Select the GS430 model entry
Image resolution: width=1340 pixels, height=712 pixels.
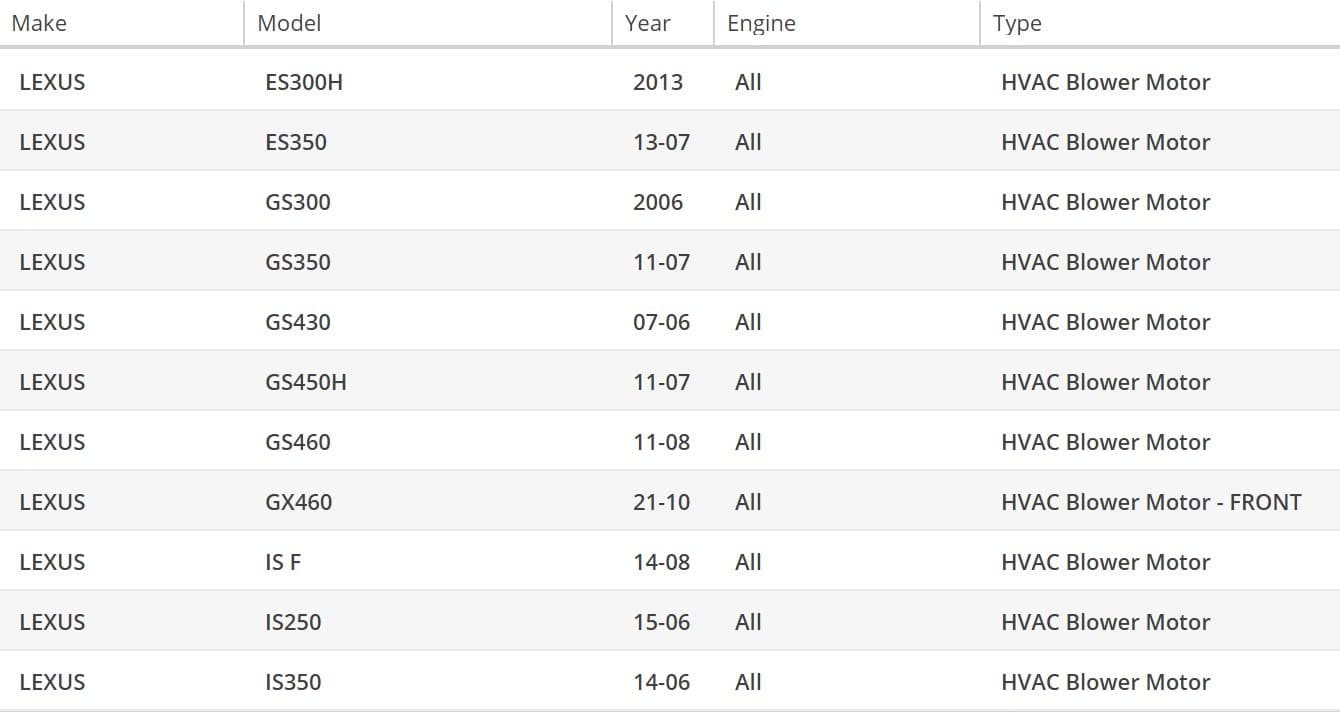pyautogui.click(x=298, y=322)
